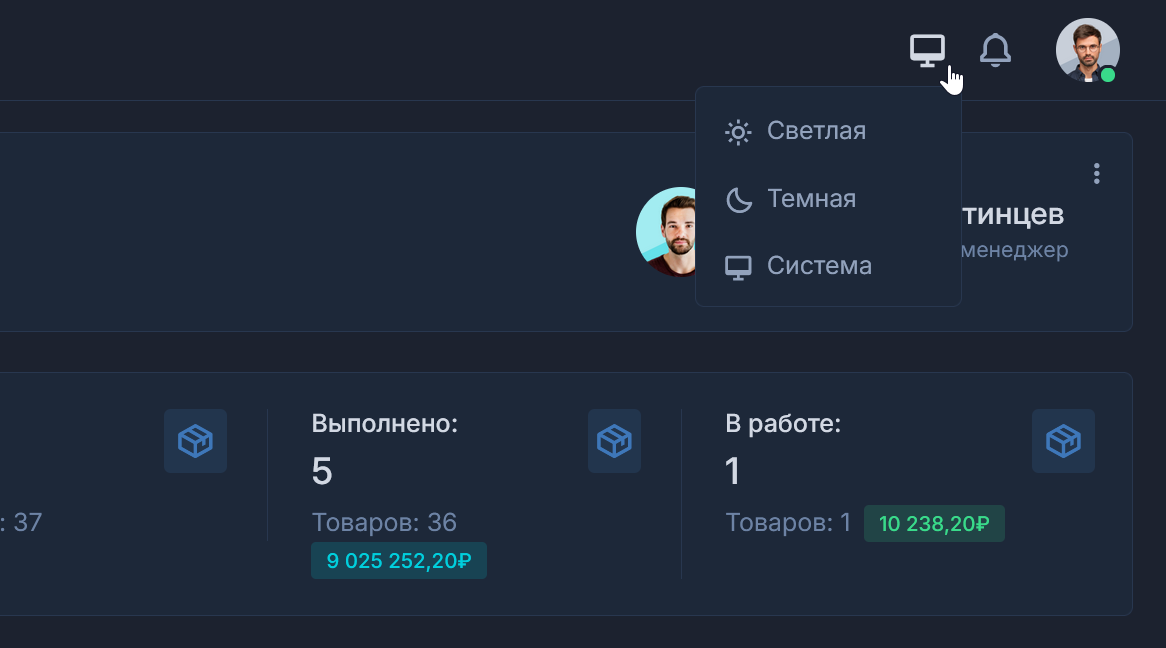
Task: Click the monitor icon beside Система
Action: (738, 267)
